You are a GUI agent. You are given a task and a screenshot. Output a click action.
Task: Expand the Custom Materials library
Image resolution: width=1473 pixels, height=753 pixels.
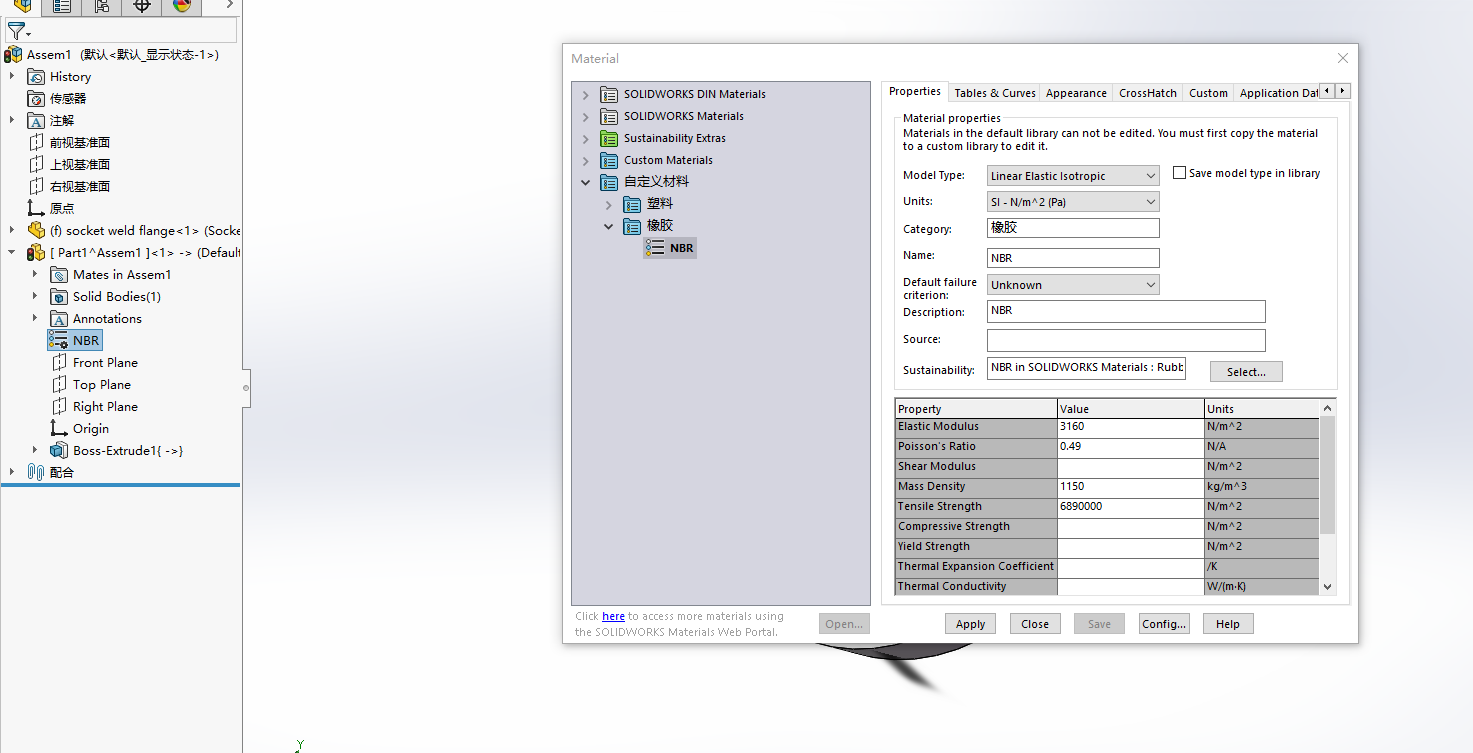586,160
